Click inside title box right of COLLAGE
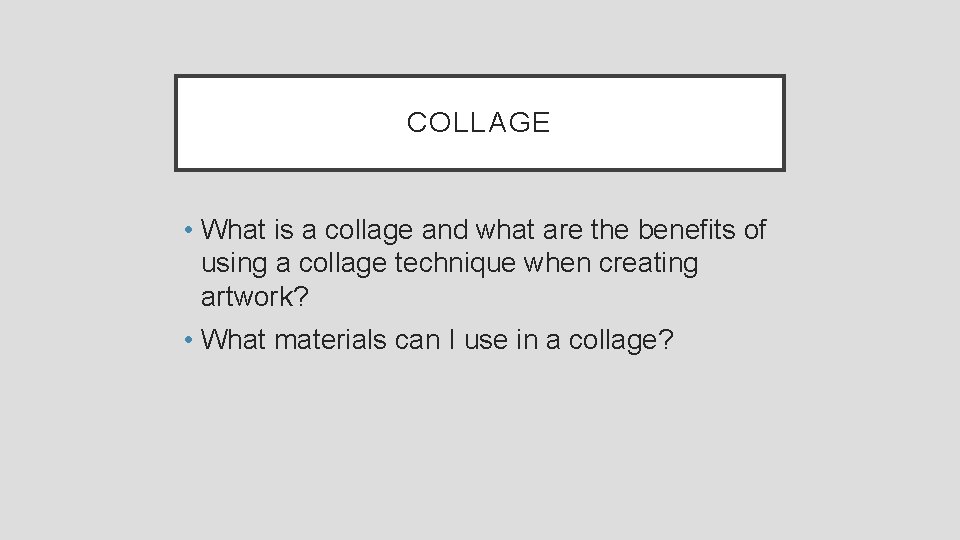The image size is (960, 540). point(670,123)
